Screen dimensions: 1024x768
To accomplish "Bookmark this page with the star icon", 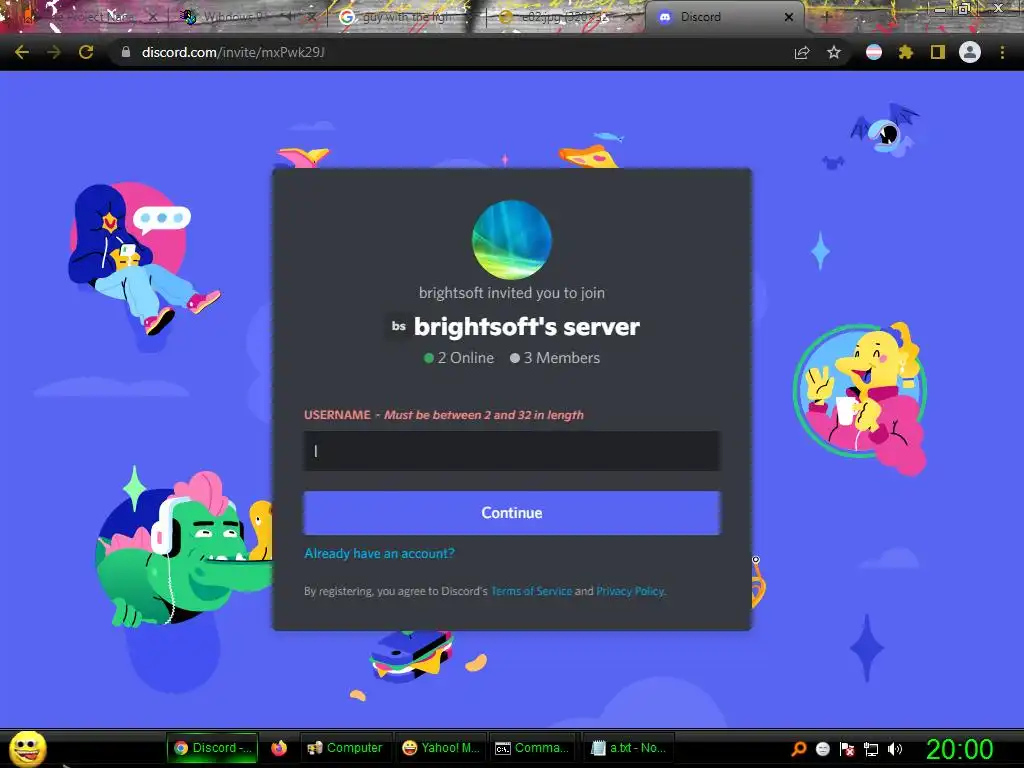I will point(833,52).
